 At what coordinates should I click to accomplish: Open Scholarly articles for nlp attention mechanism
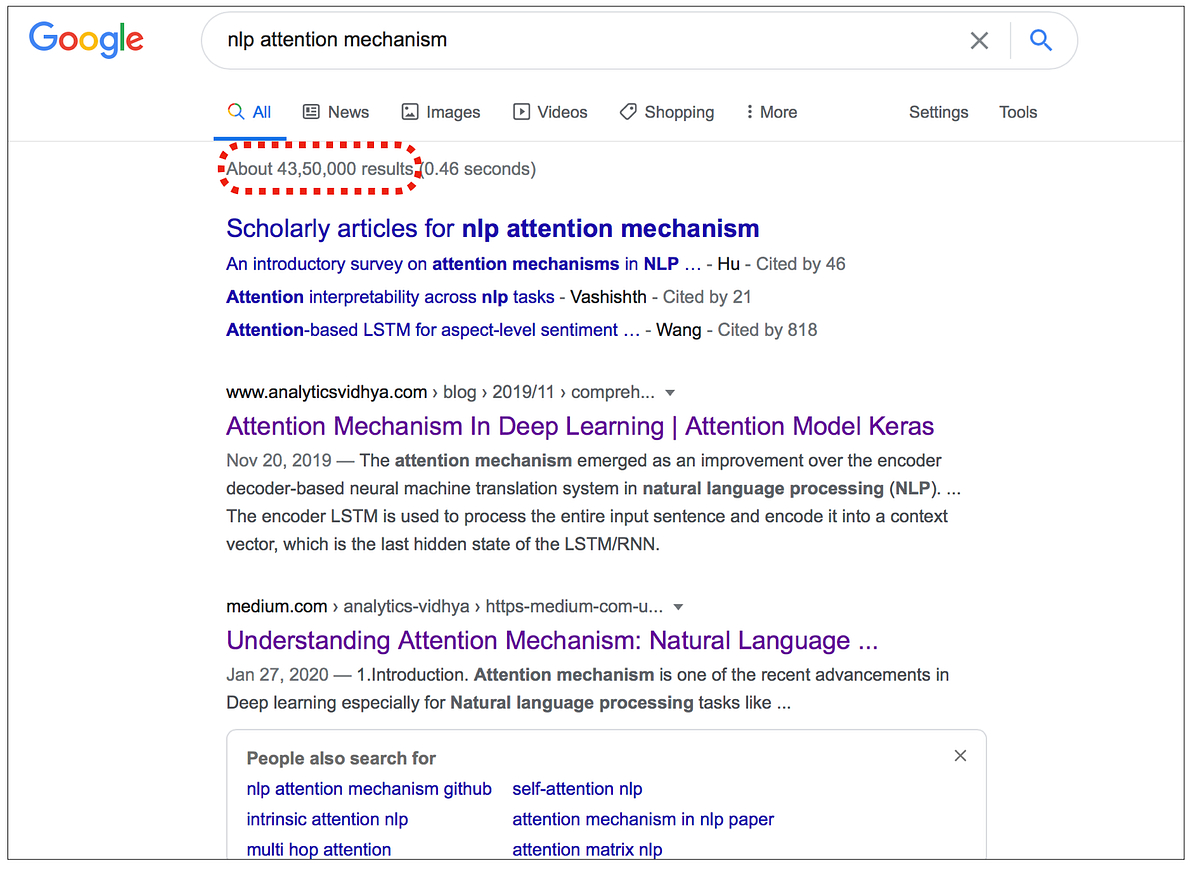pyautogui.click(x=493, y=228)
